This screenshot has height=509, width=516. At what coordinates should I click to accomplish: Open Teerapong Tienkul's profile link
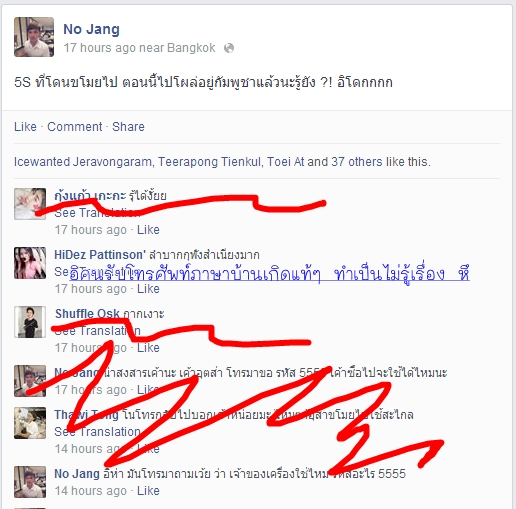click(x=209, y=162)
